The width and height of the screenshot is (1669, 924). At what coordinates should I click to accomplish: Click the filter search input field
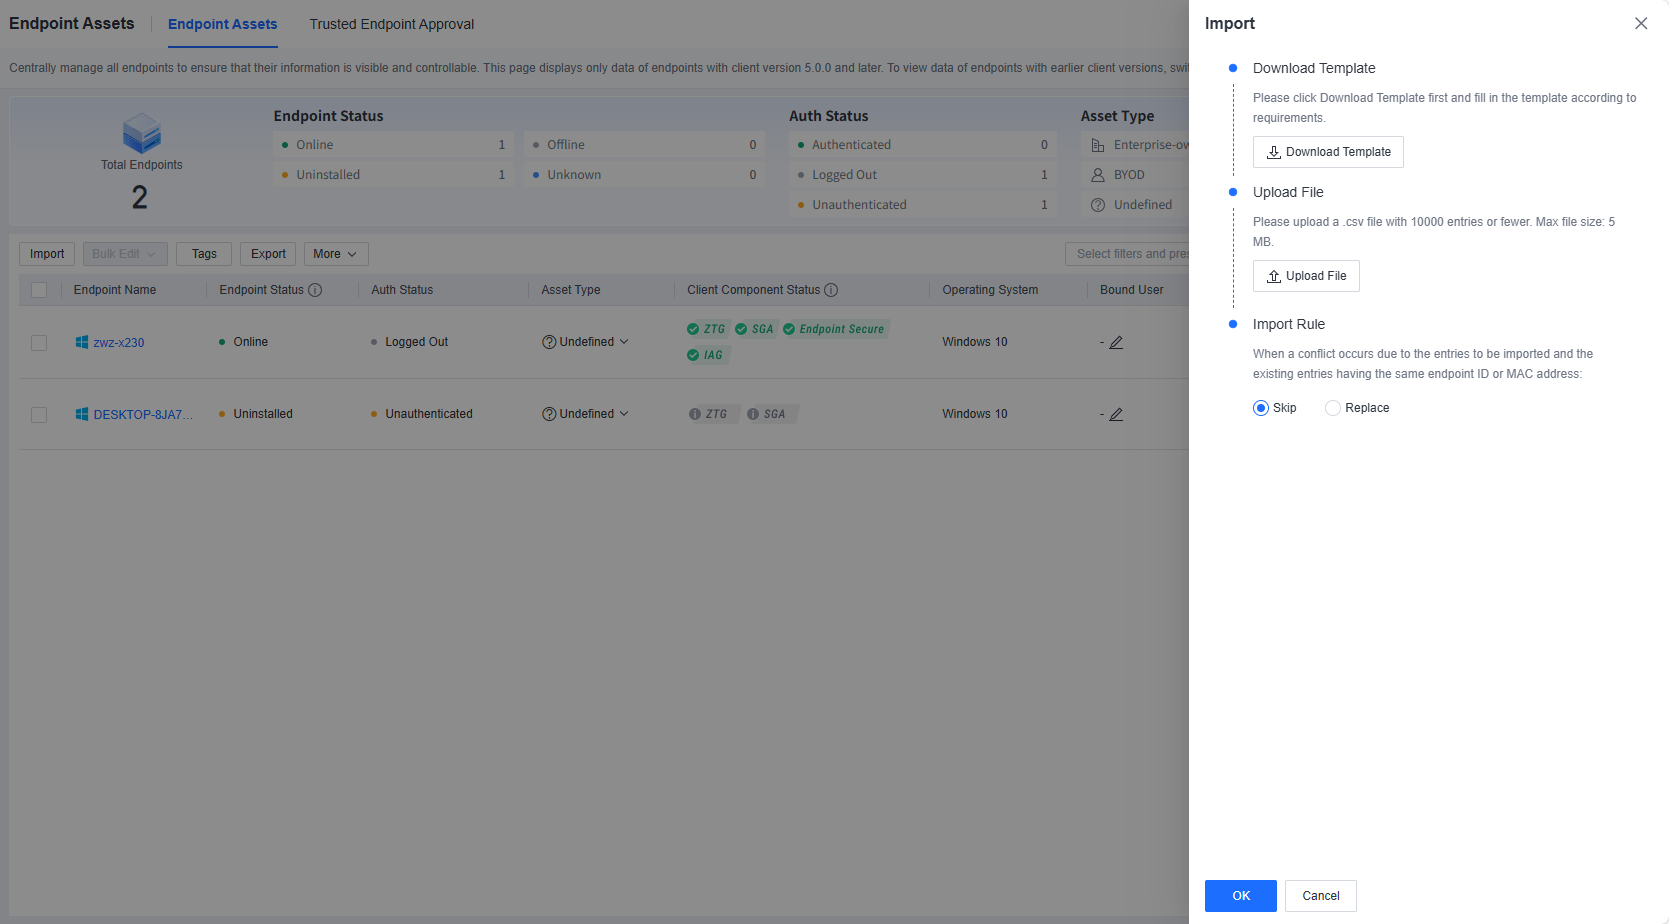(x=1127, y=254)
